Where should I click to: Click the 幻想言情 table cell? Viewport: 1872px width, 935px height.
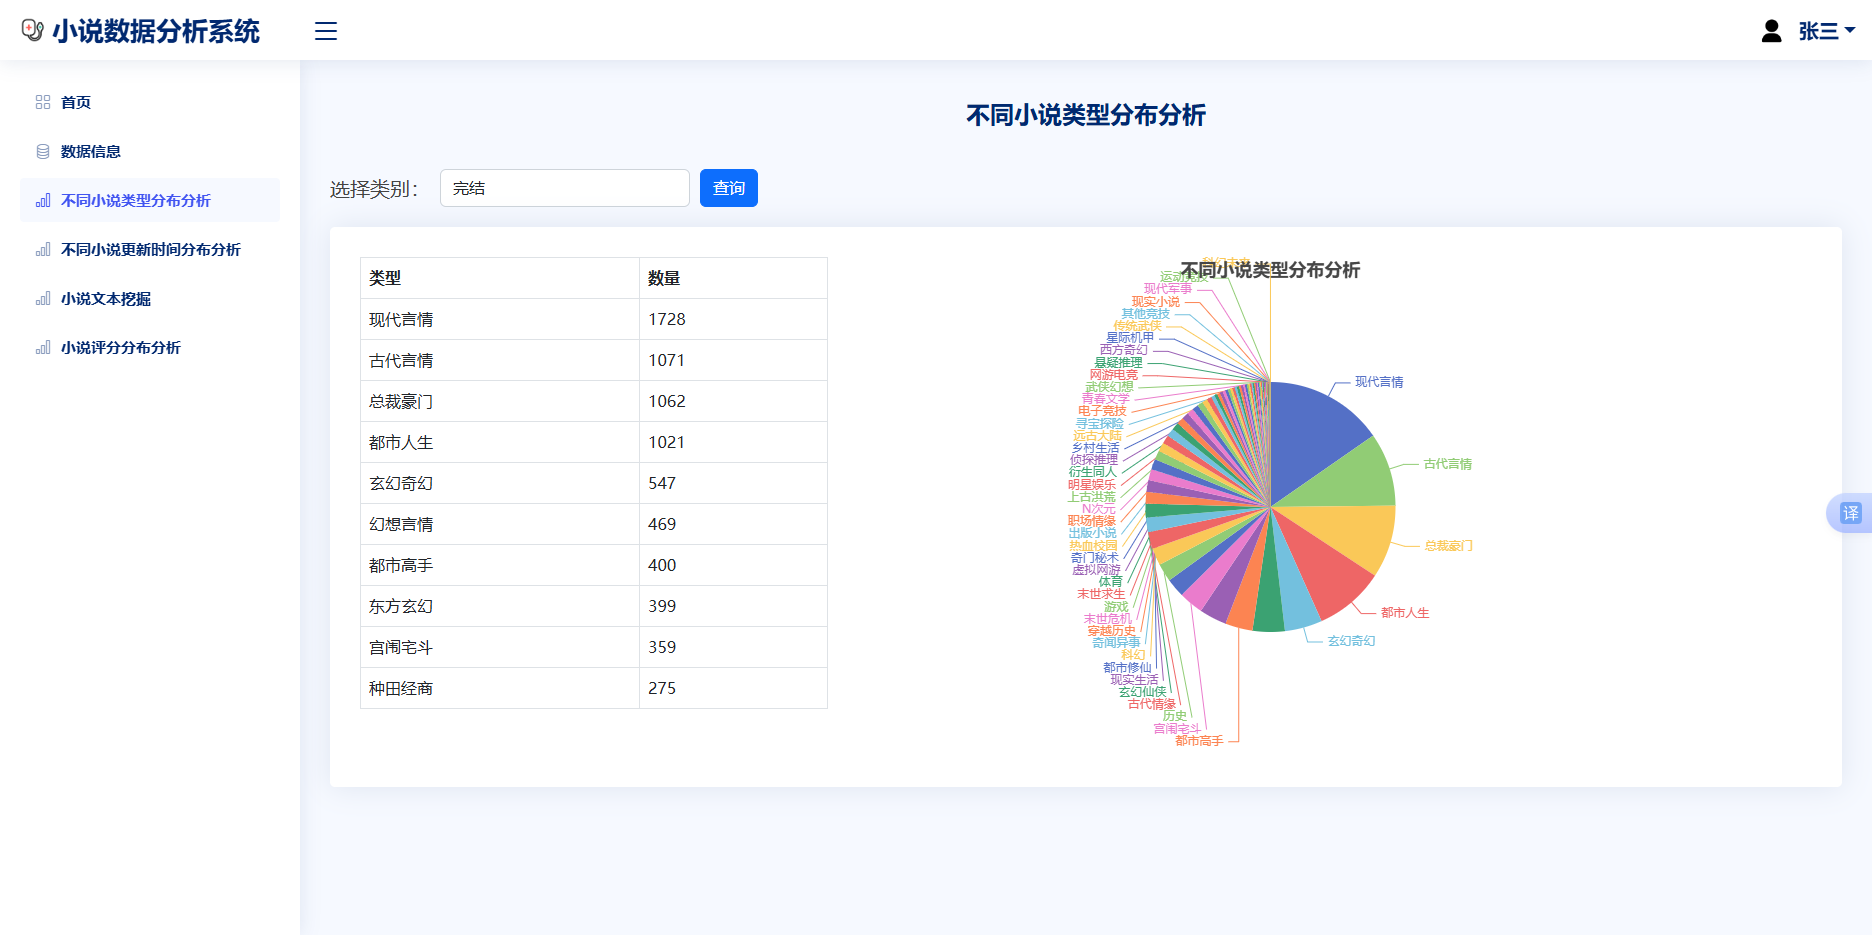coord(500,524)
